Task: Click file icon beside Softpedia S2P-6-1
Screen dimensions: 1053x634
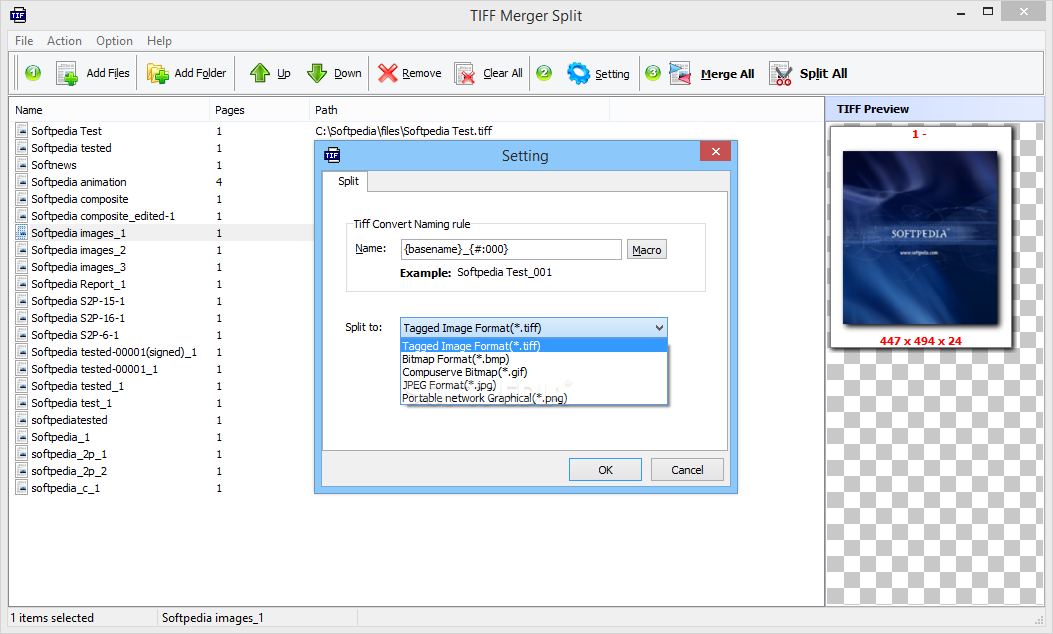Action: [x=21, y=334]
